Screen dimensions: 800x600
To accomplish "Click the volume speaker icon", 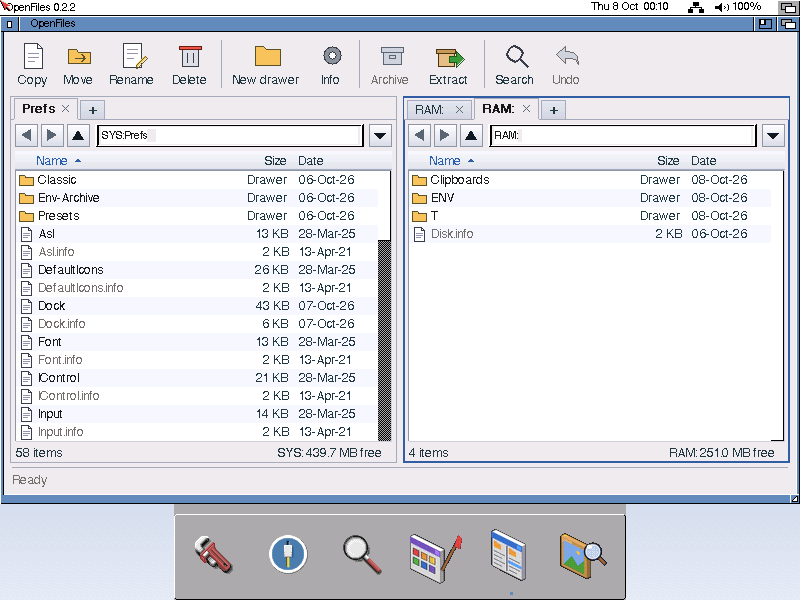I will [x=721, y=7].
